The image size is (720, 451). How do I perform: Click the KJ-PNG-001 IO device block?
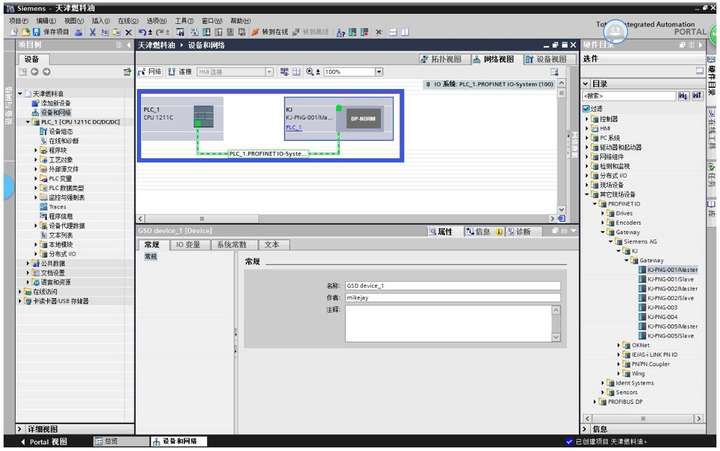tap(338, 118)
